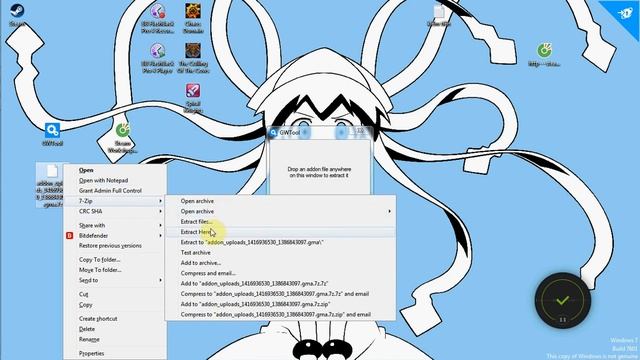Screen dimensions: 640x360
Task: Open Properties from the context menu
Action: 91,353
